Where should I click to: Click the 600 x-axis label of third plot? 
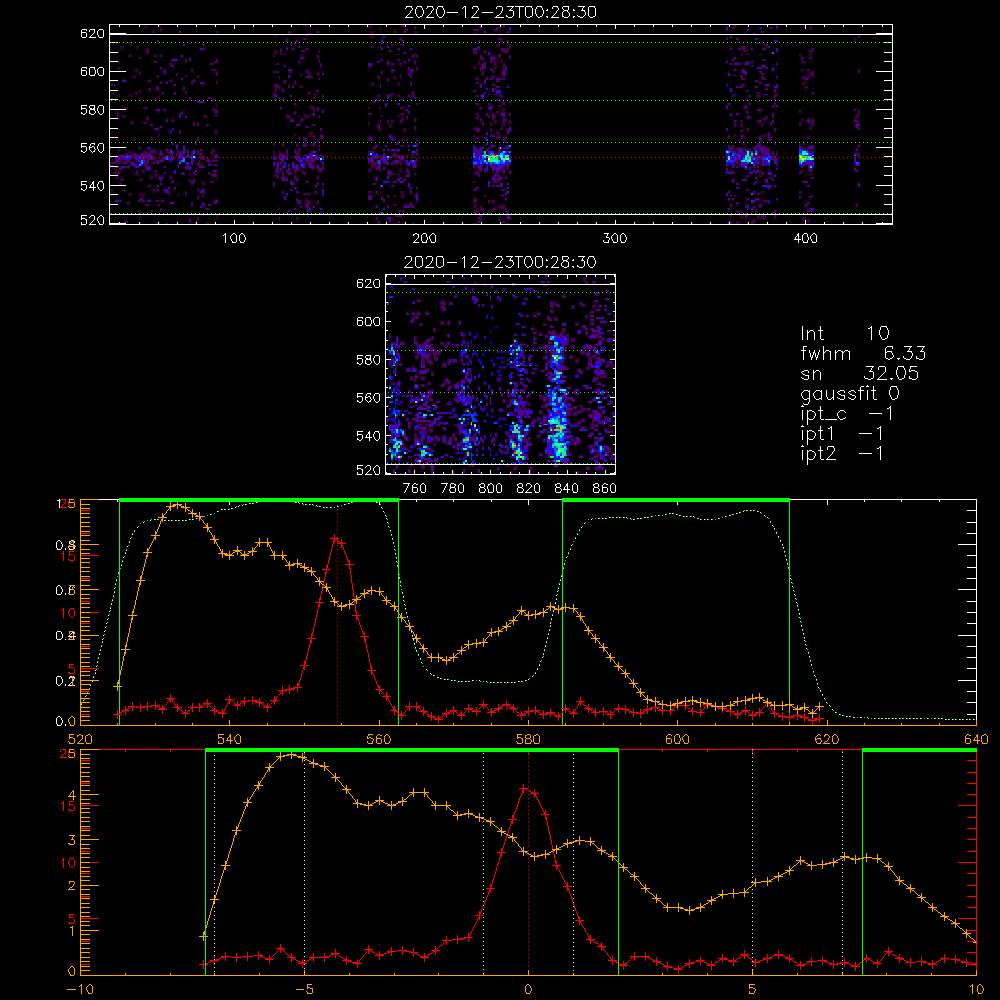(677, 740)
